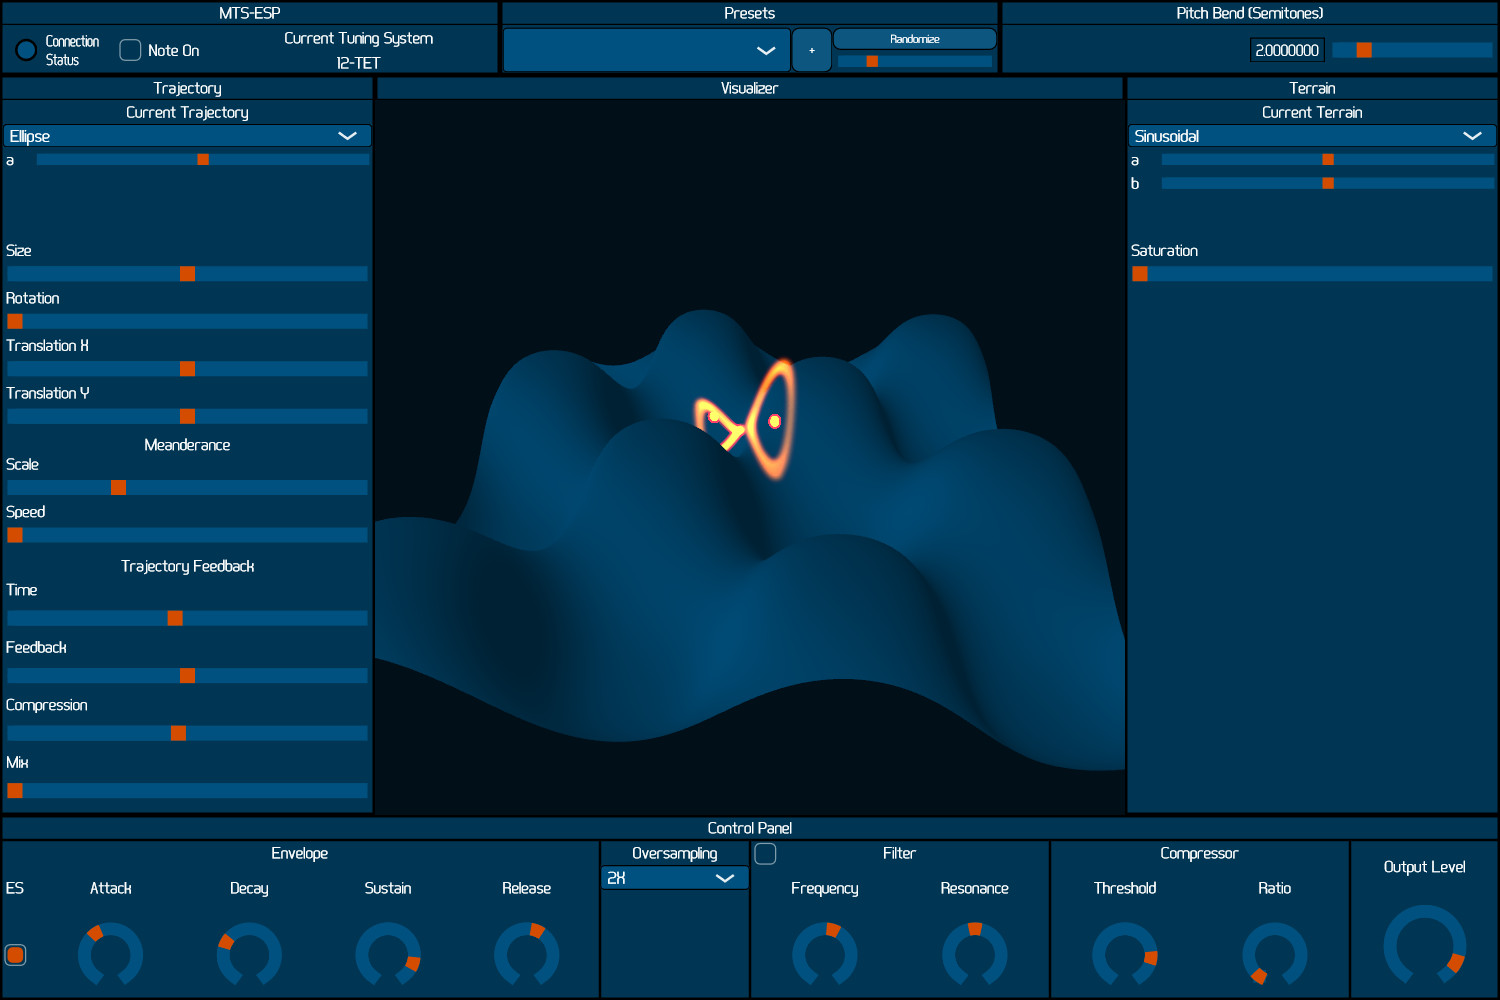The width and height of the screenshot is (1500, 1000).
Task: Adjust the trajectory Rotation slider
Action: [x=187, y=321]
